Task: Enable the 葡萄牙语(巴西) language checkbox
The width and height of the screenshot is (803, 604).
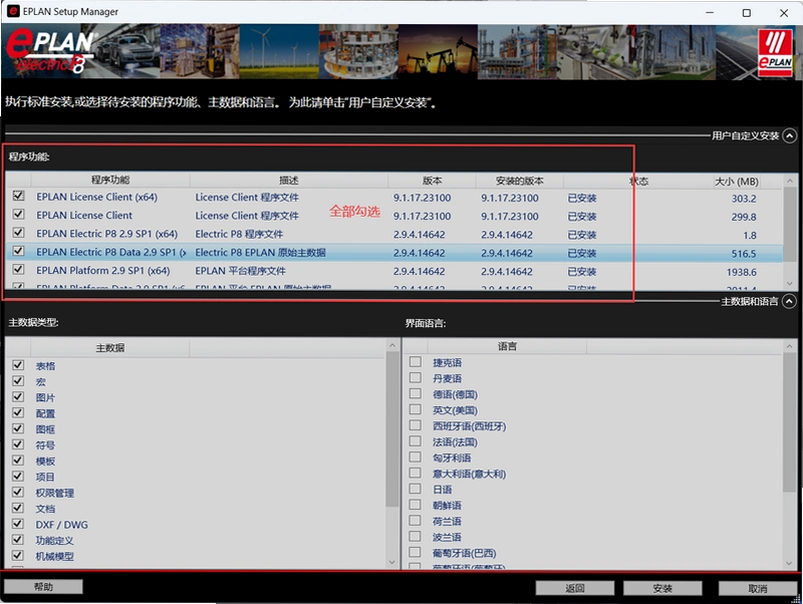Action: click(x=415, y=553)
